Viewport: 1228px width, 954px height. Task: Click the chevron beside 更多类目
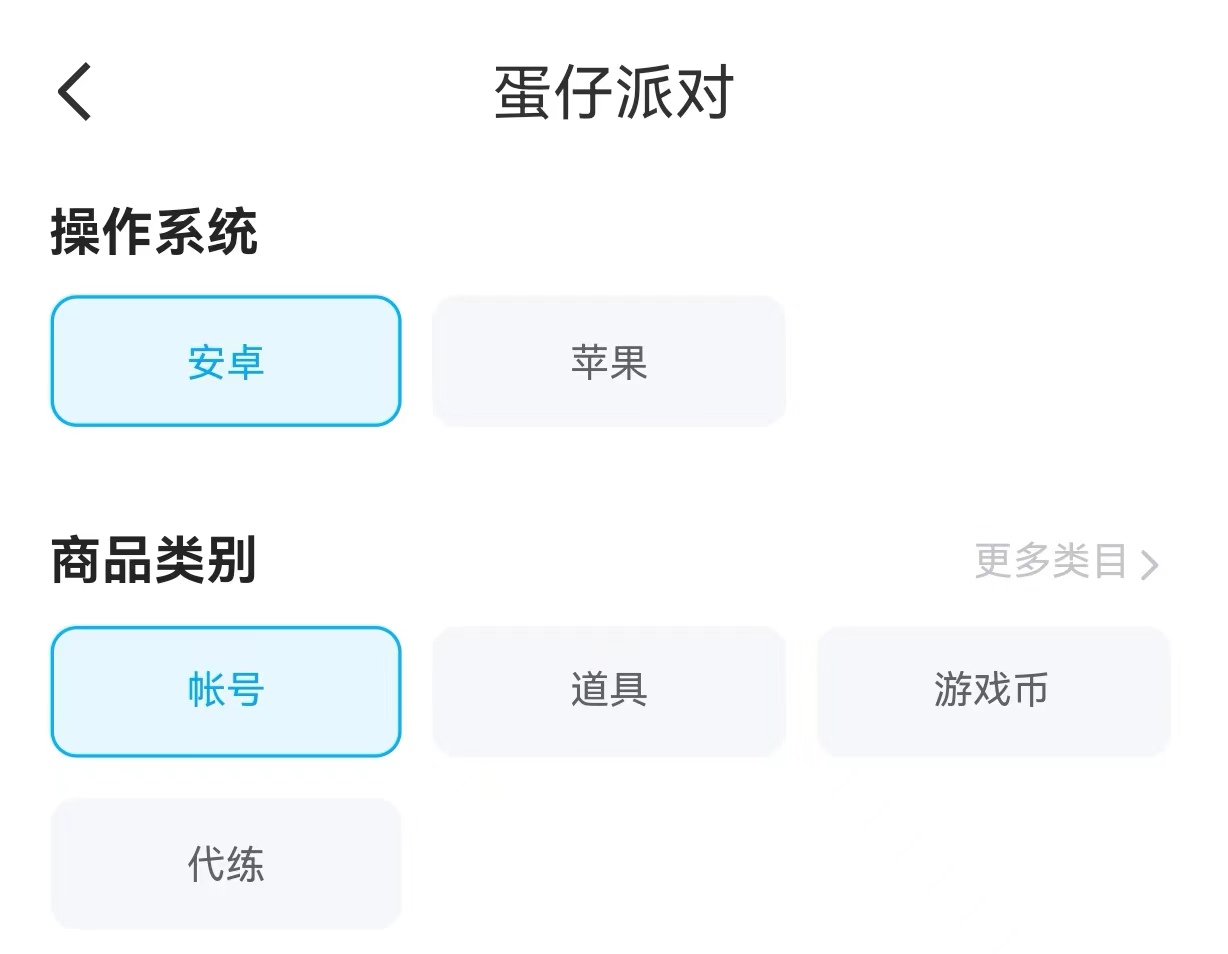click(1150, 565)
